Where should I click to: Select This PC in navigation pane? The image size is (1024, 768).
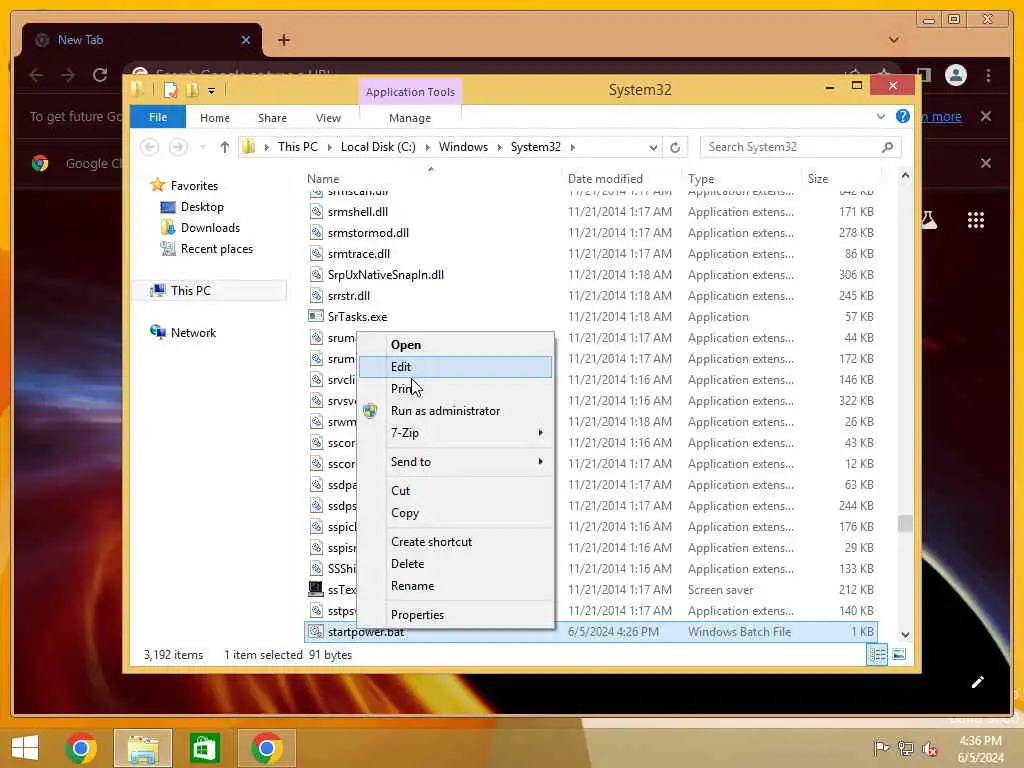(191, 291)
